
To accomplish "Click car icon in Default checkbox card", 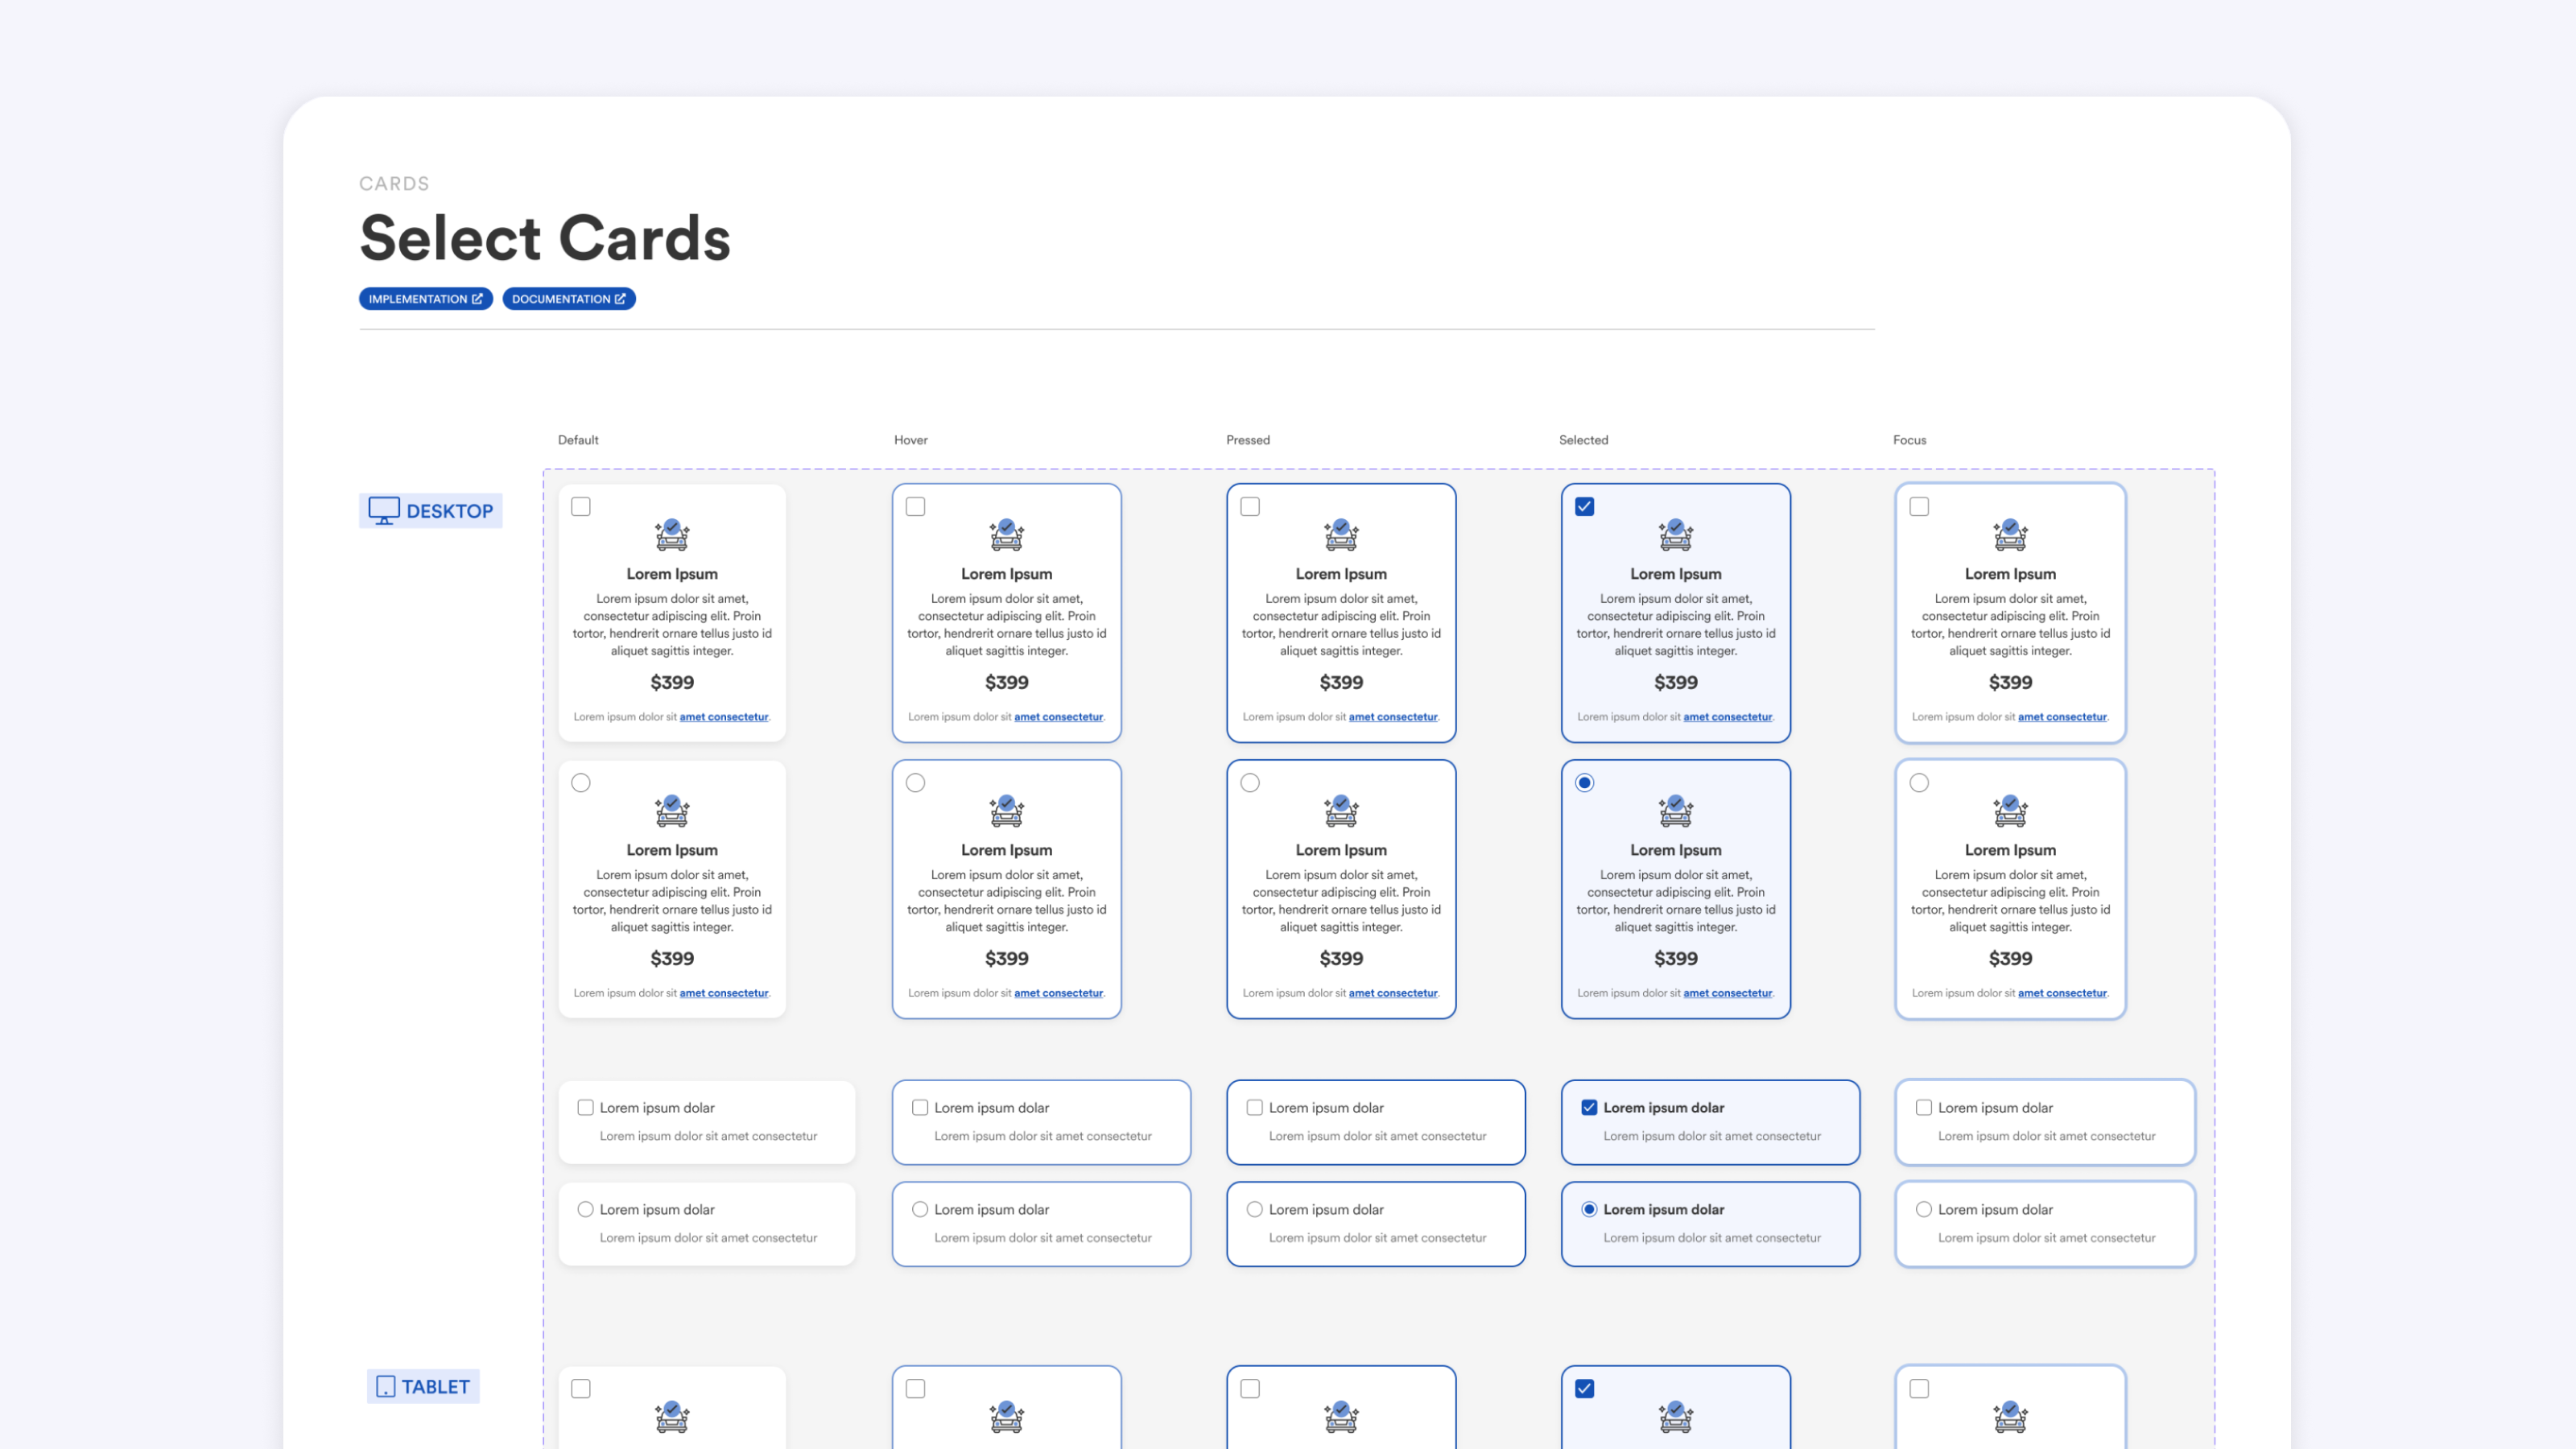I will click(672, 535).
